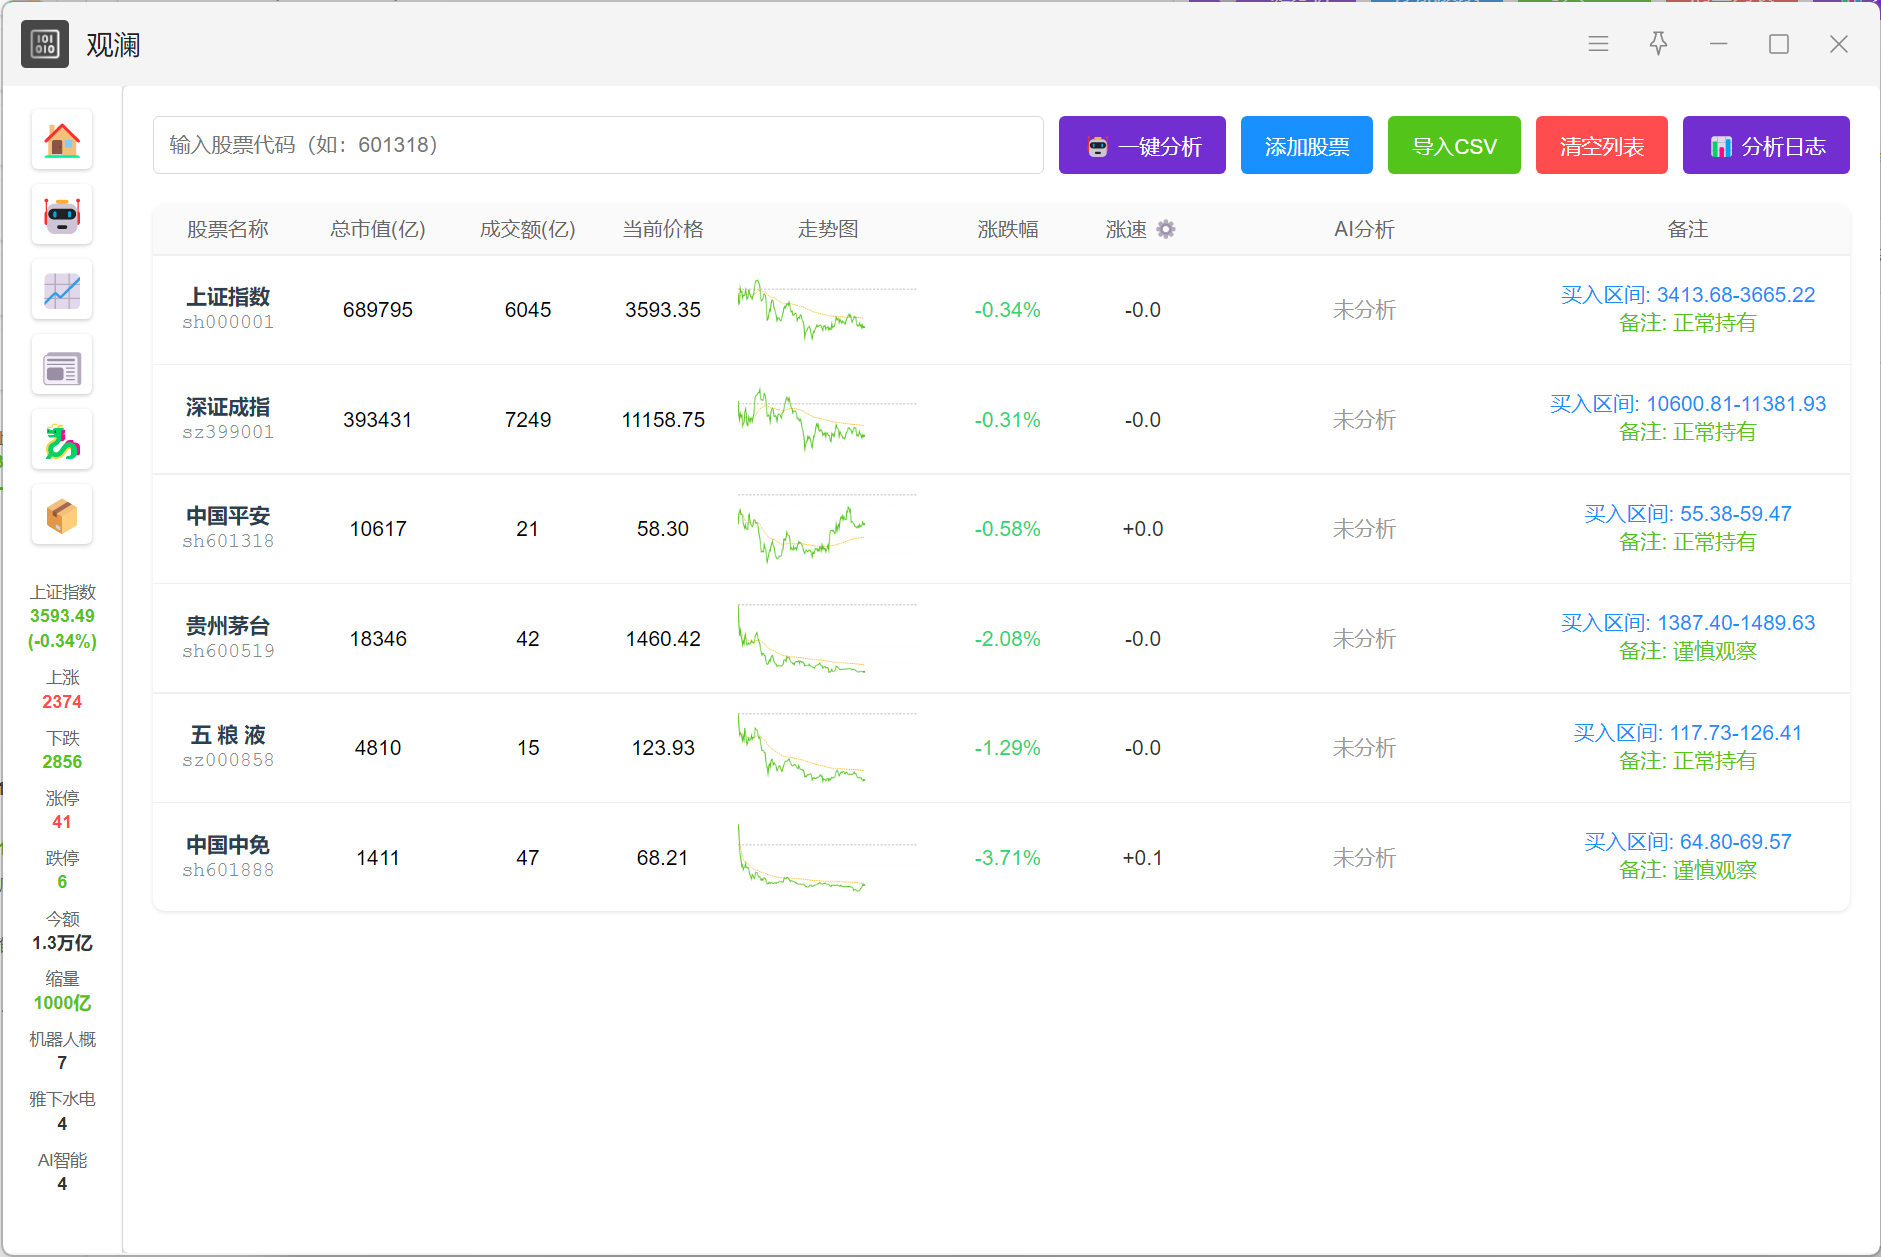The image size is (1881, 1257).
Task: Click buy range 55.38-59.47
Action: click(1688, 514)
